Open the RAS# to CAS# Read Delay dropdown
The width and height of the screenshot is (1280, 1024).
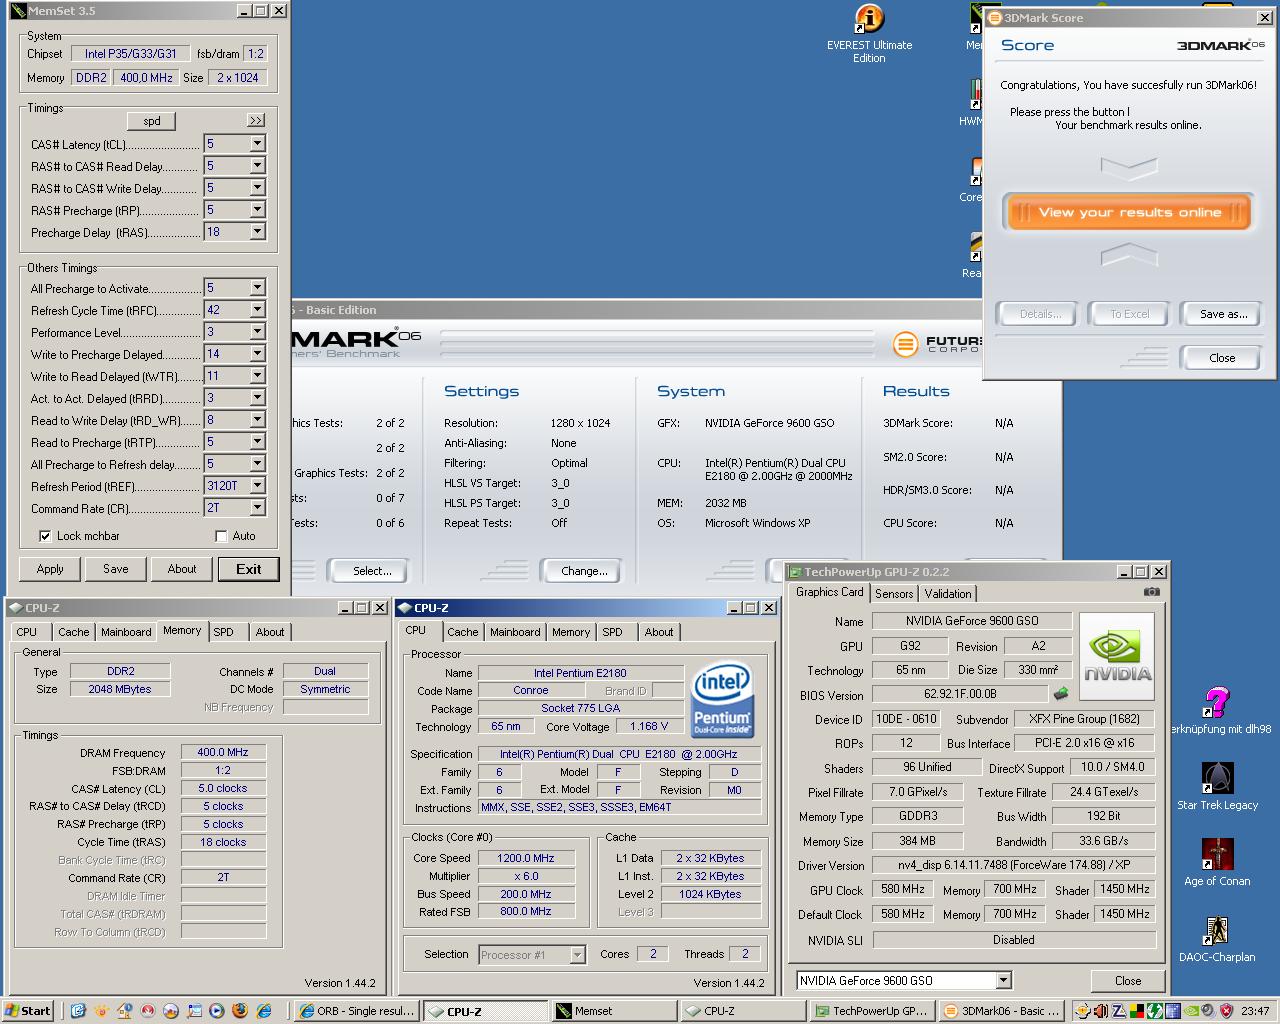[x=257, y=166]
